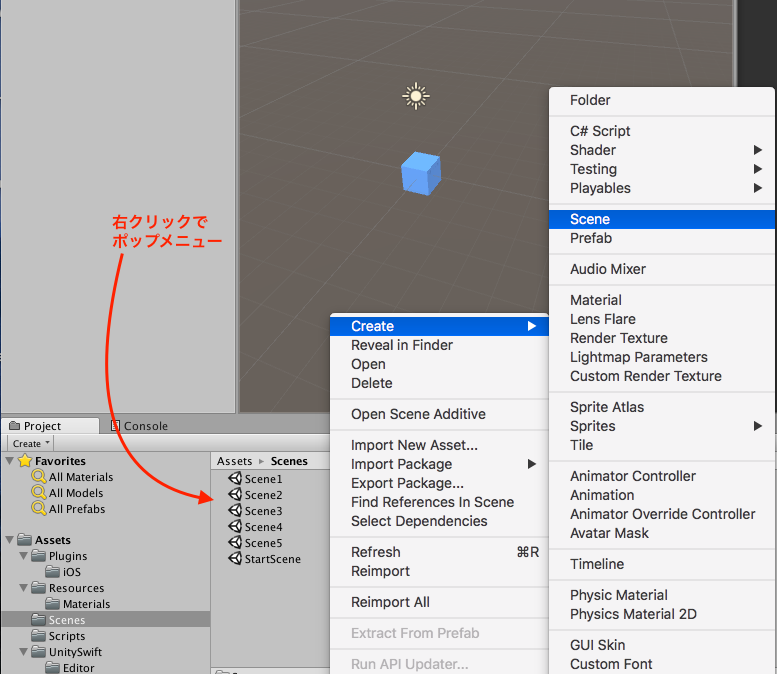Choose Lightmap Parameters menu entry

point(662,357)
